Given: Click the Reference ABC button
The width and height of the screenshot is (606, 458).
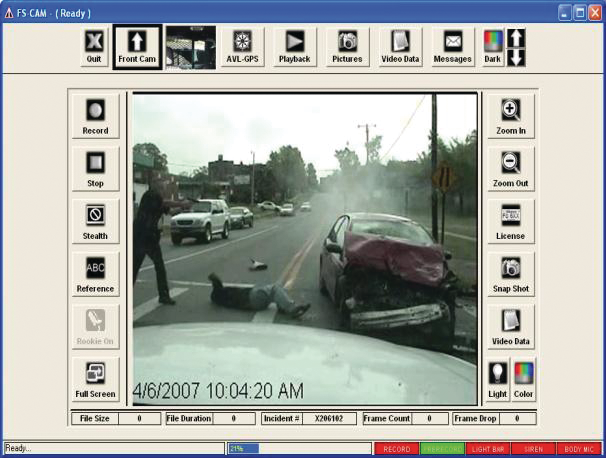Looking at the screenshot, I should pyautogui.click(x=95, y=273).
